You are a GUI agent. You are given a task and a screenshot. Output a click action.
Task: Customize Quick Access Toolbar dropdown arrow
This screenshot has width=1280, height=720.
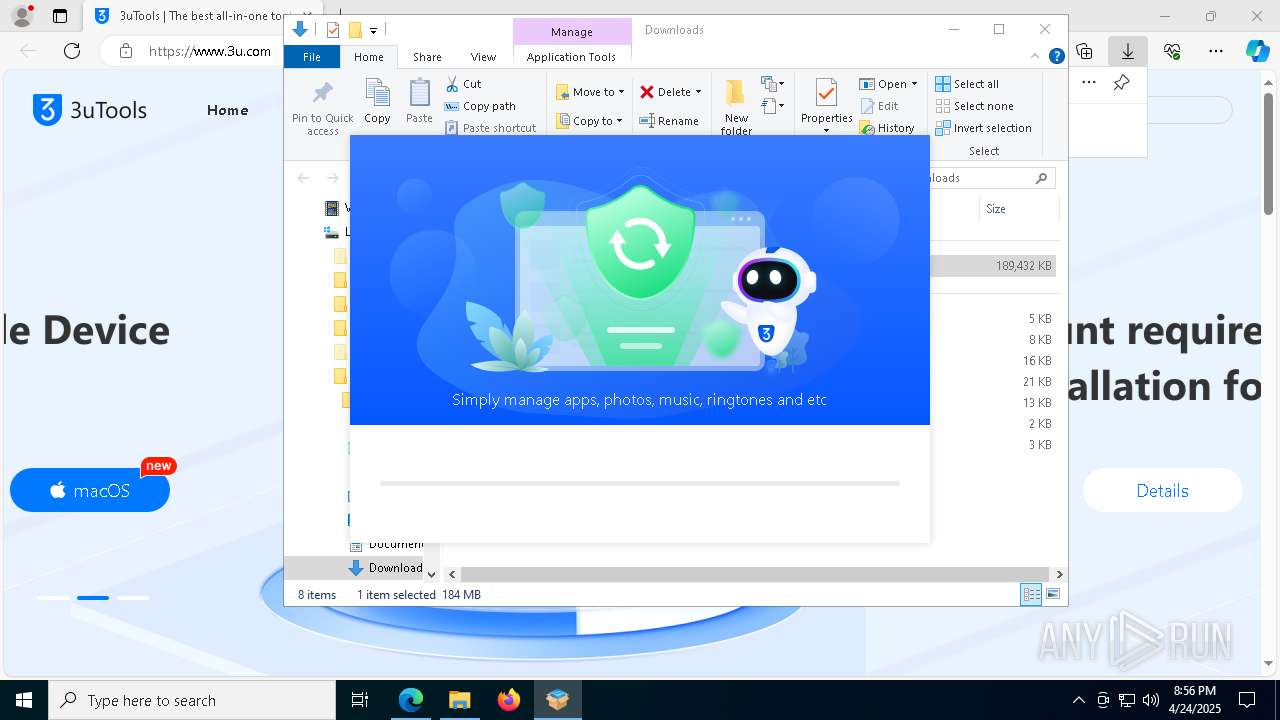coord(373,31)
